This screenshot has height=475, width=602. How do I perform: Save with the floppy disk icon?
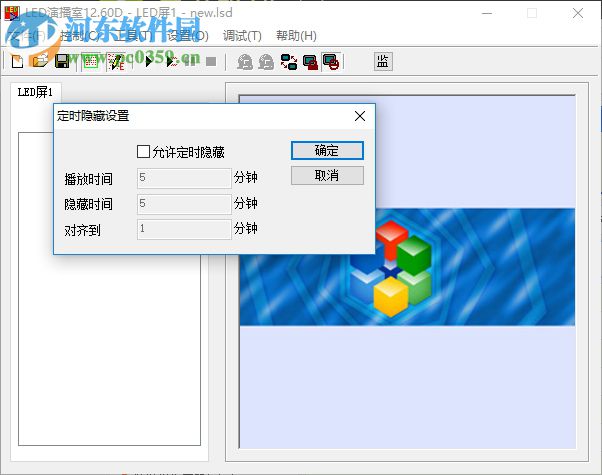pos(62,61)
